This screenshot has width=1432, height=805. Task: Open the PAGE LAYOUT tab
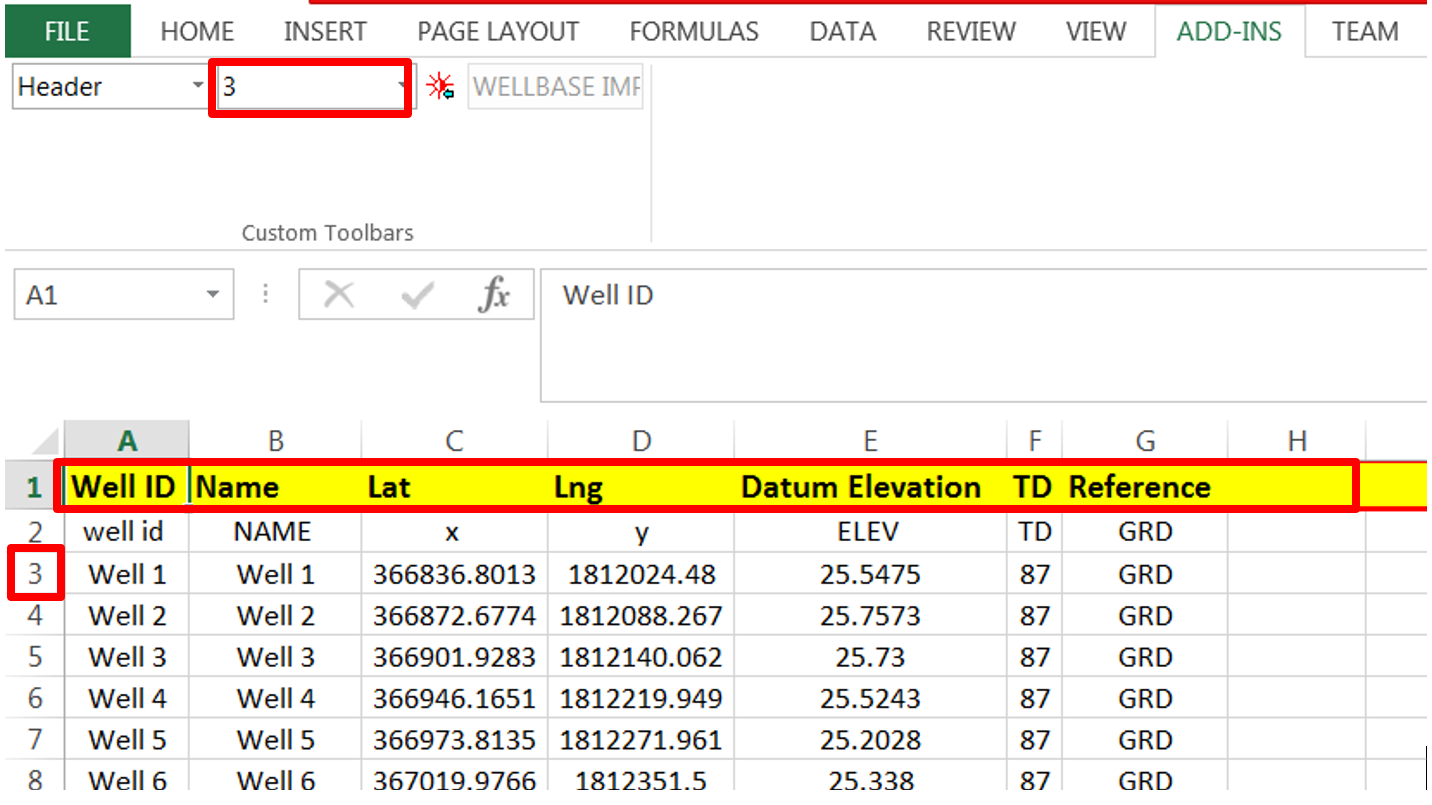pyautogui.click(x=498, y=32)
